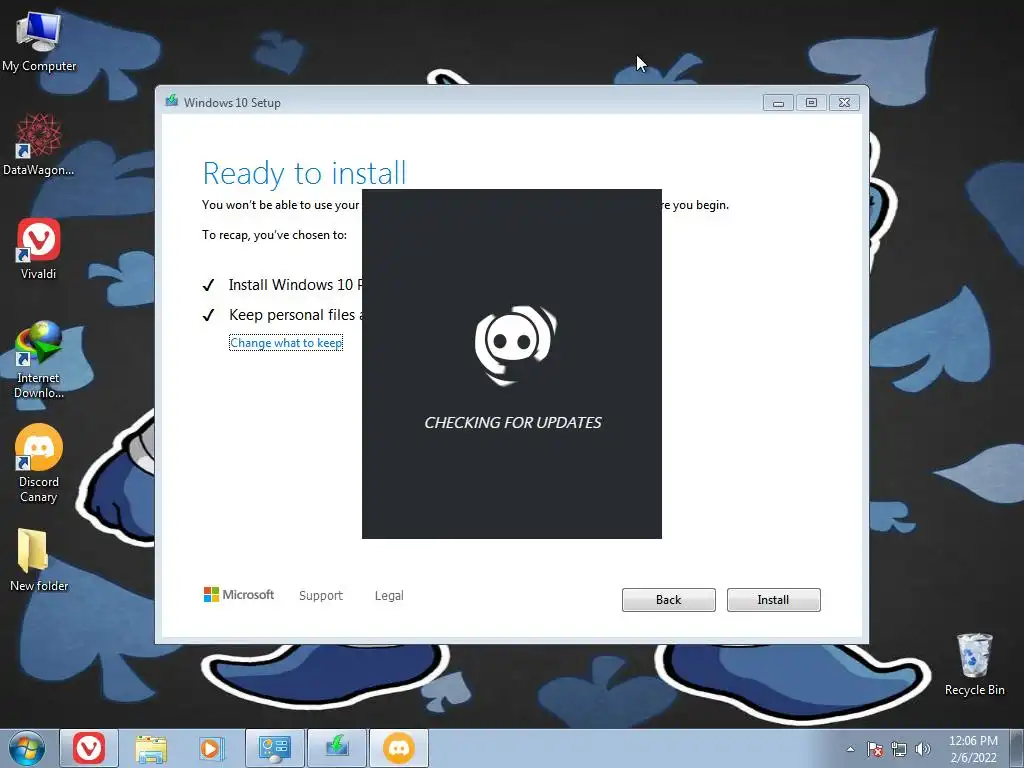The width and height of the screenshot is (1024, 768).
Task: Select the Discord Canary desktop shortcut
Action: coord(39,464)
